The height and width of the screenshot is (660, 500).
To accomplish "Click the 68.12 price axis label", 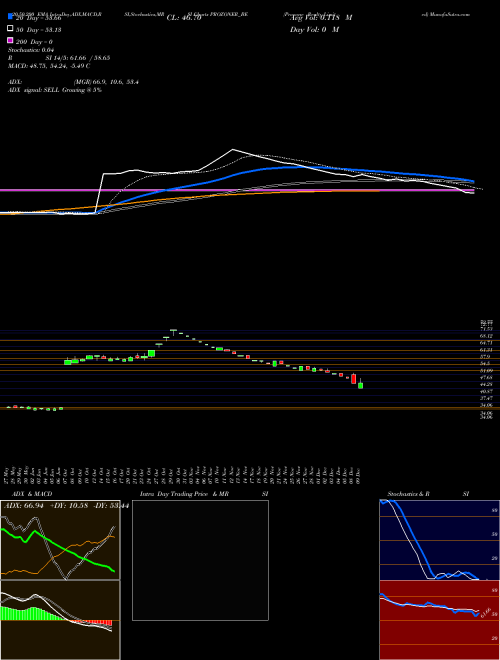I will tap(487, 336).
